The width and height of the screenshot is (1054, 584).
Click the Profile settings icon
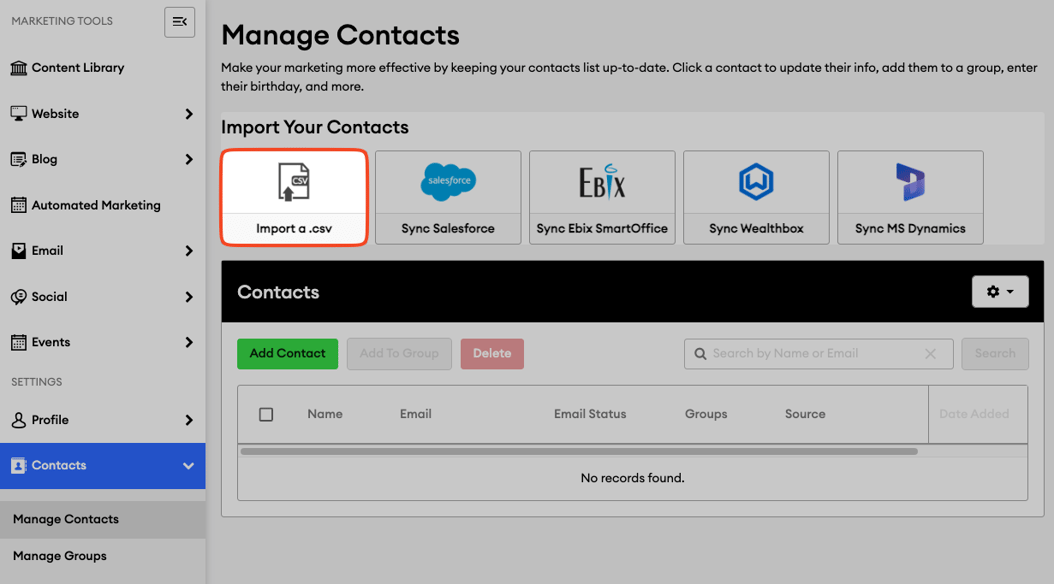point(17,419)
